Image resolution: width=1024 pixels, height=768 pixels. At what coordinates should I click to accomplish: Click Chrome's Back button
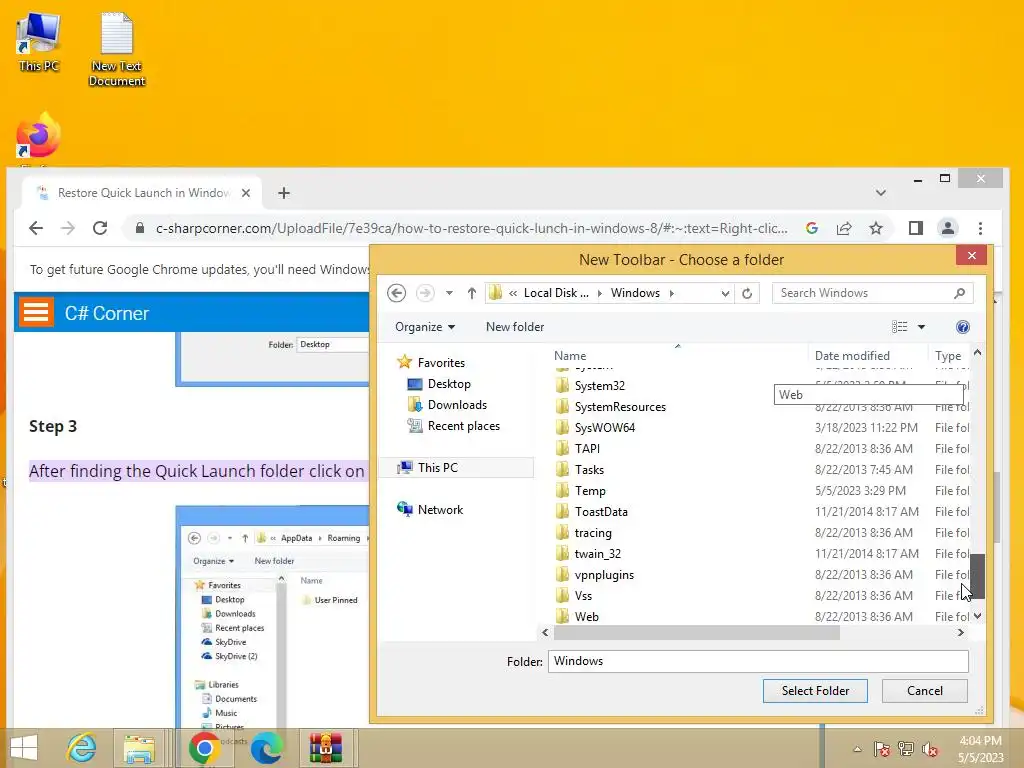[36, 228]
